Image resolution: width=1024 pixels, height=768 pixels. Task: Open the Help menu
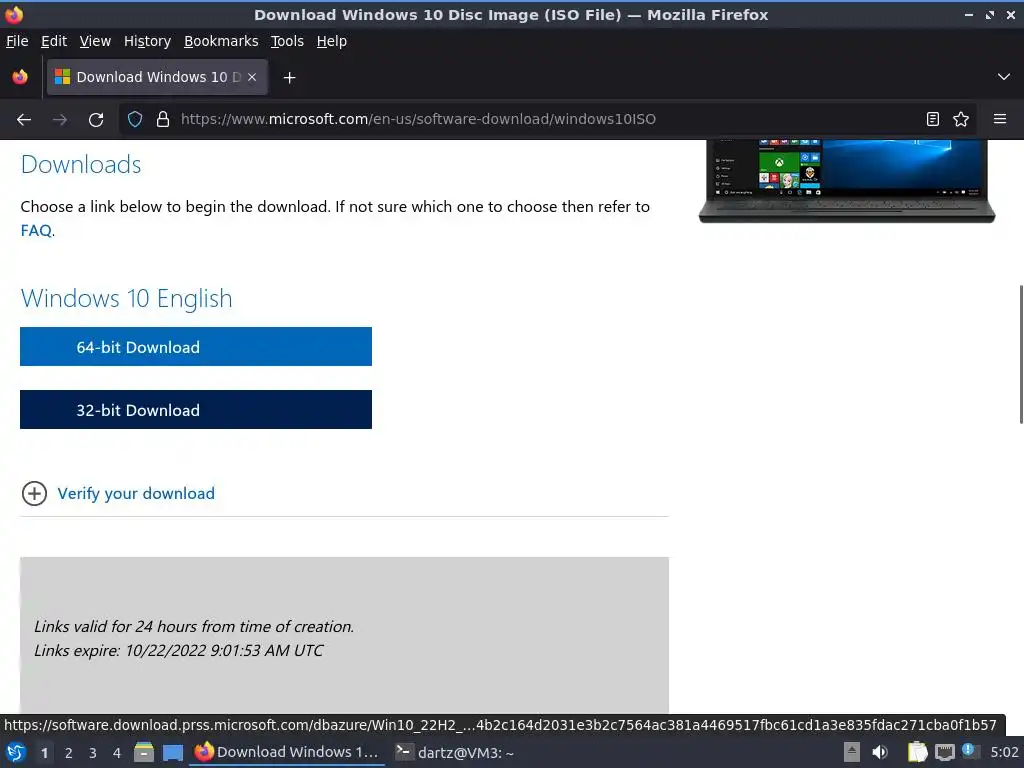click(332, 41)
